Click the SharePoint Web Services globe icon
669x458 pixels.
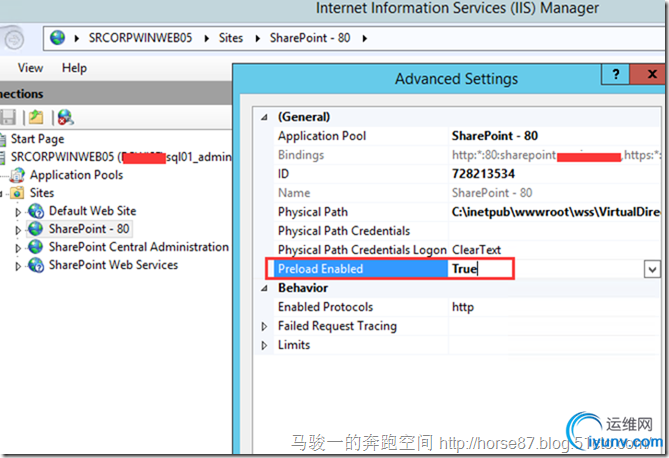click(x=36, y=265)
